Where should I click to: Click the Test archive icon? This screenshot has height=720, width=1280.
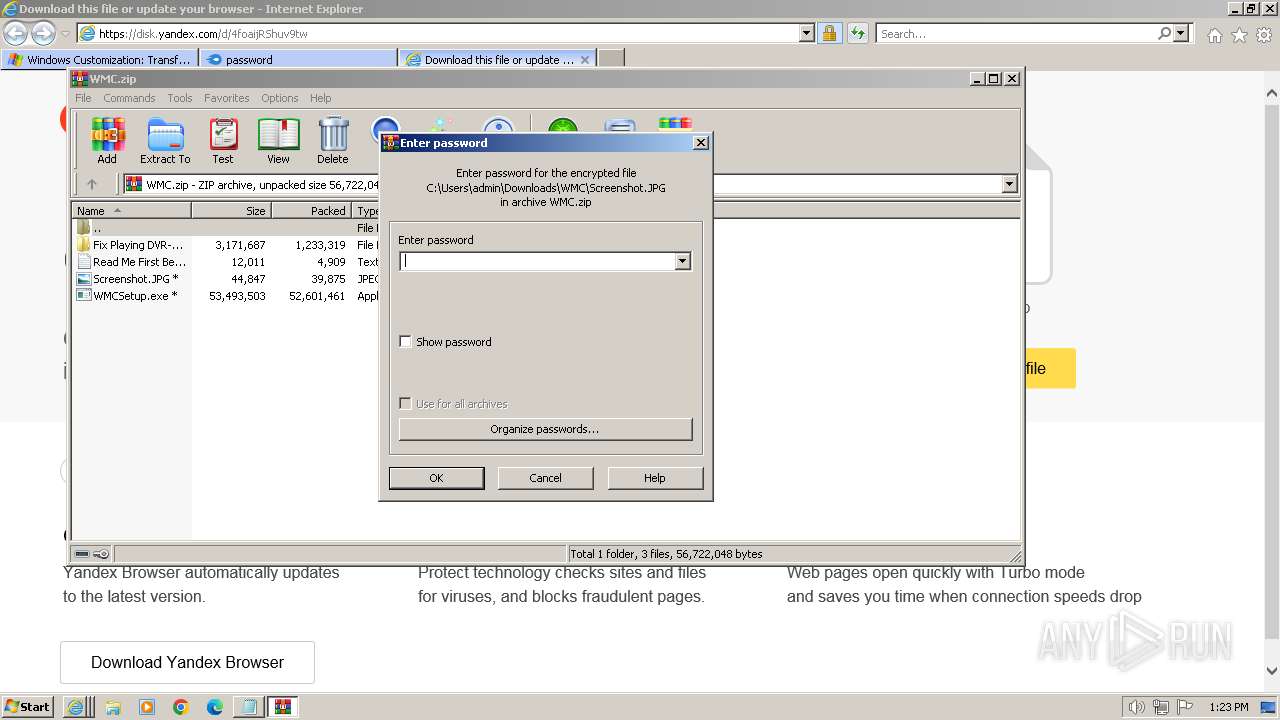[x=223, y=141]
